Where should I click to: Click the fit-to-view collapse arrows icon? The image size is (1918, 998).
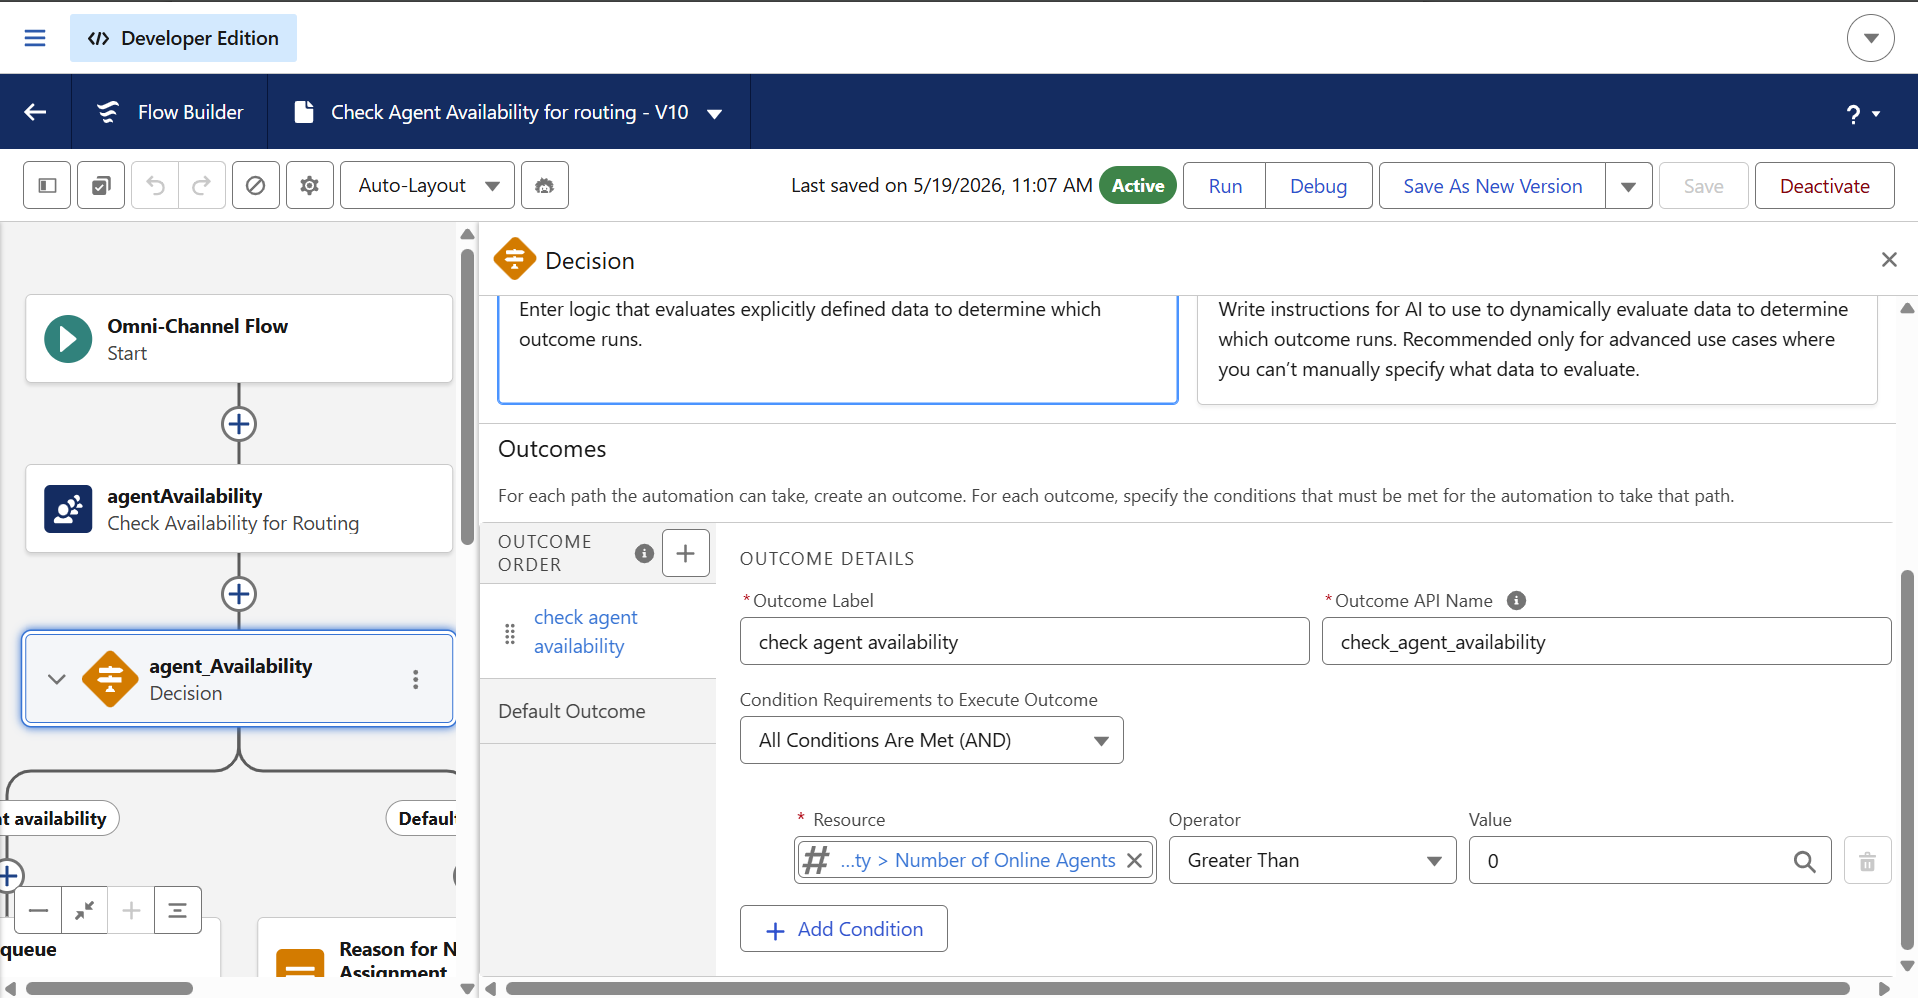click(x=84, y=910)
